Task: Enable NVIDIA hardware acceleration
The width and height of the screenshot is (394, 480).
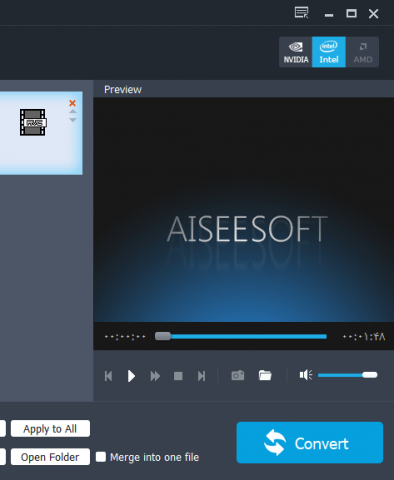Action: click(296, 52)
